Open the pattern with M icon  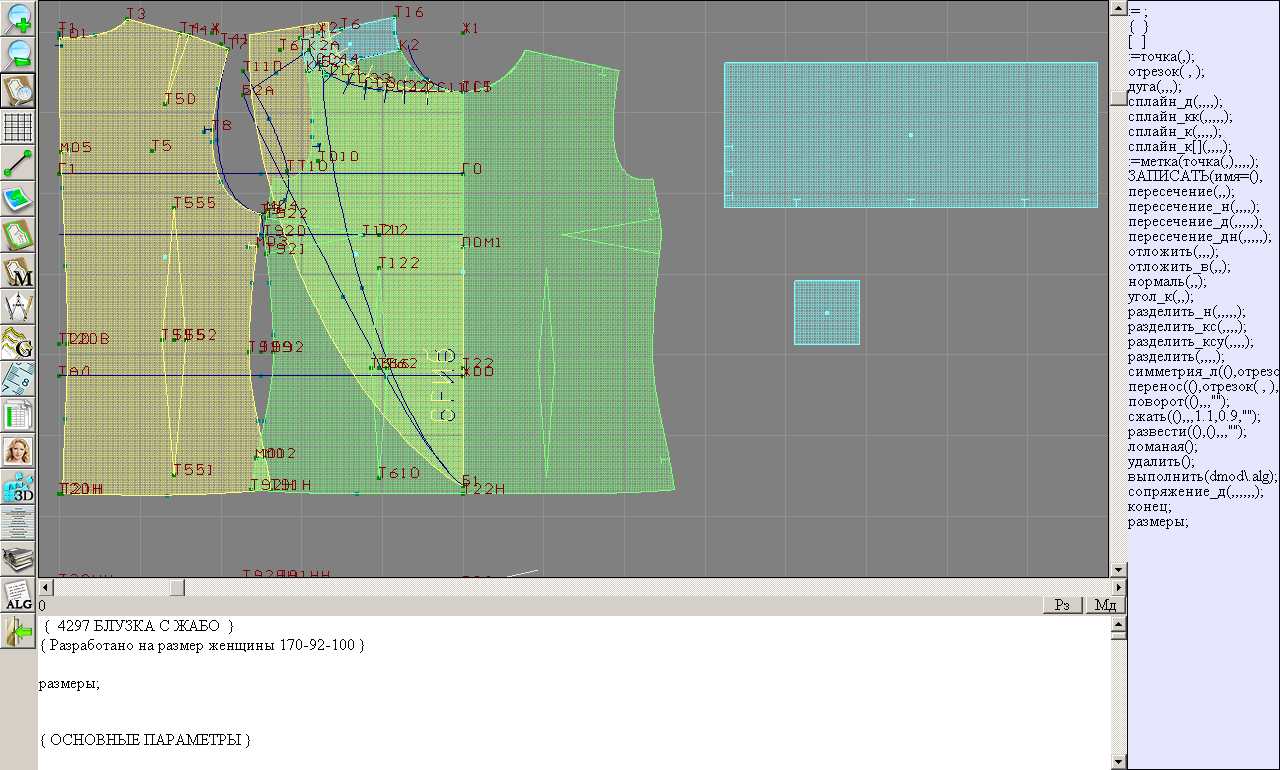tap(19, 271)
